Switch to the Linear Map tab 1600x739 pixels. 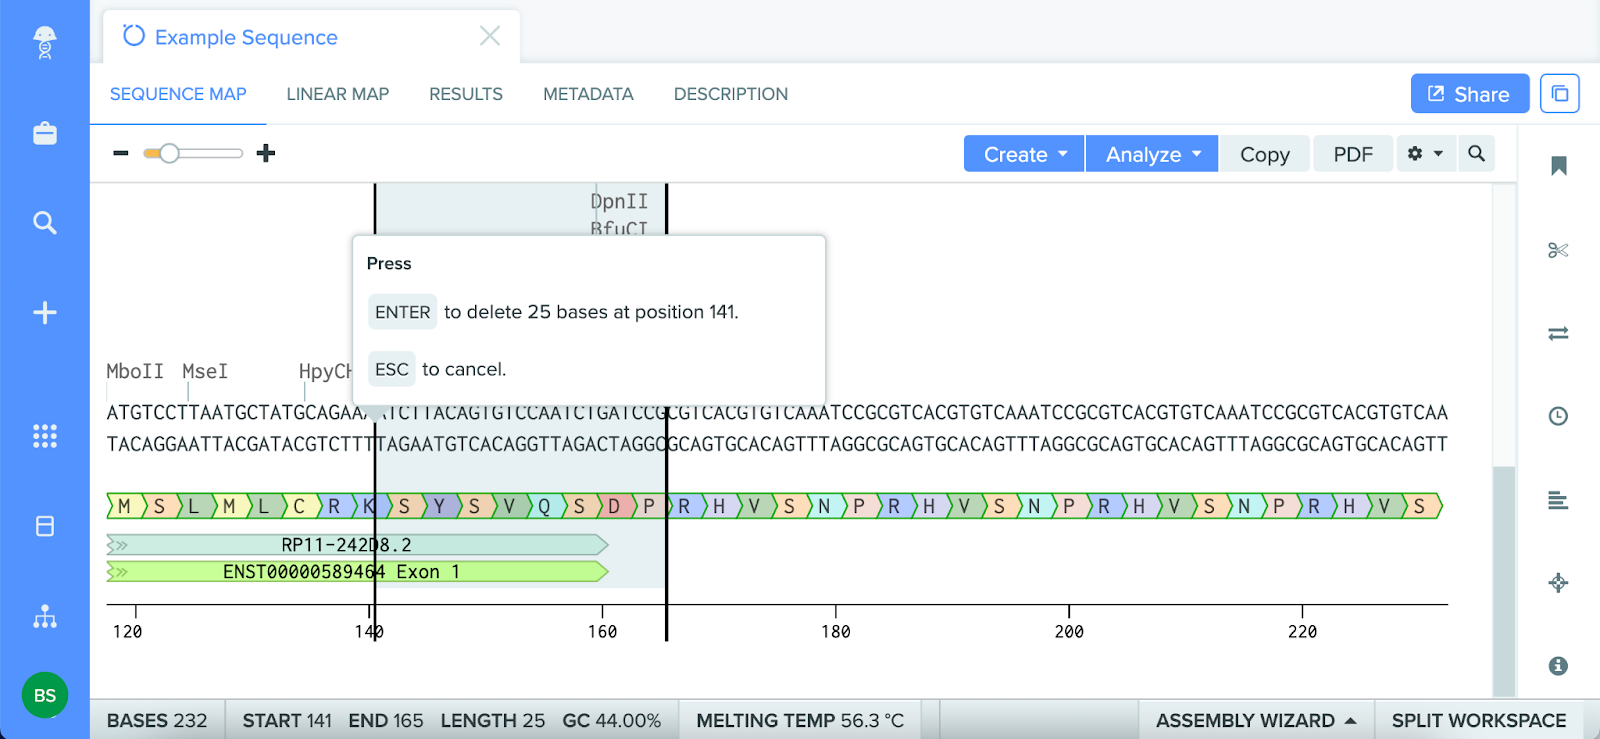coord(337,94)
